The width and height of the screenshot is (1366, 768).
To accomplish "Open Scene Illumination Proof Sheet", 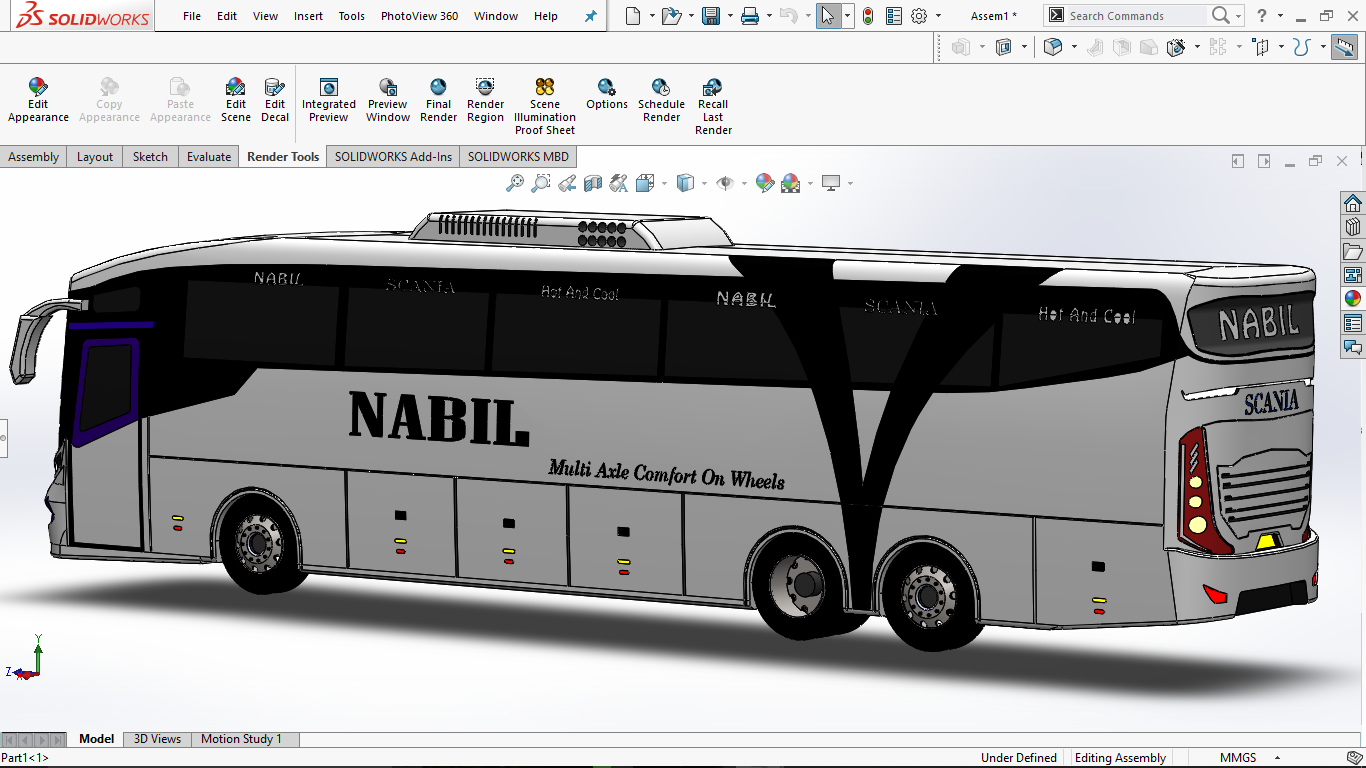I will click(x=545, y=106).
